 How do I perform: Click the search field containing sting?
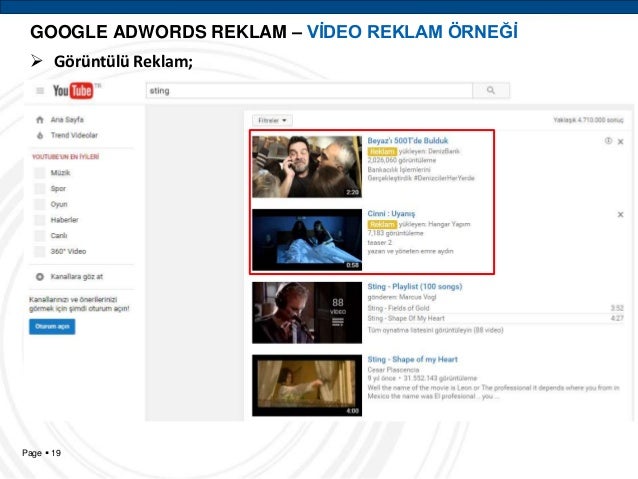pyautogui.click(x=309, y=90)
